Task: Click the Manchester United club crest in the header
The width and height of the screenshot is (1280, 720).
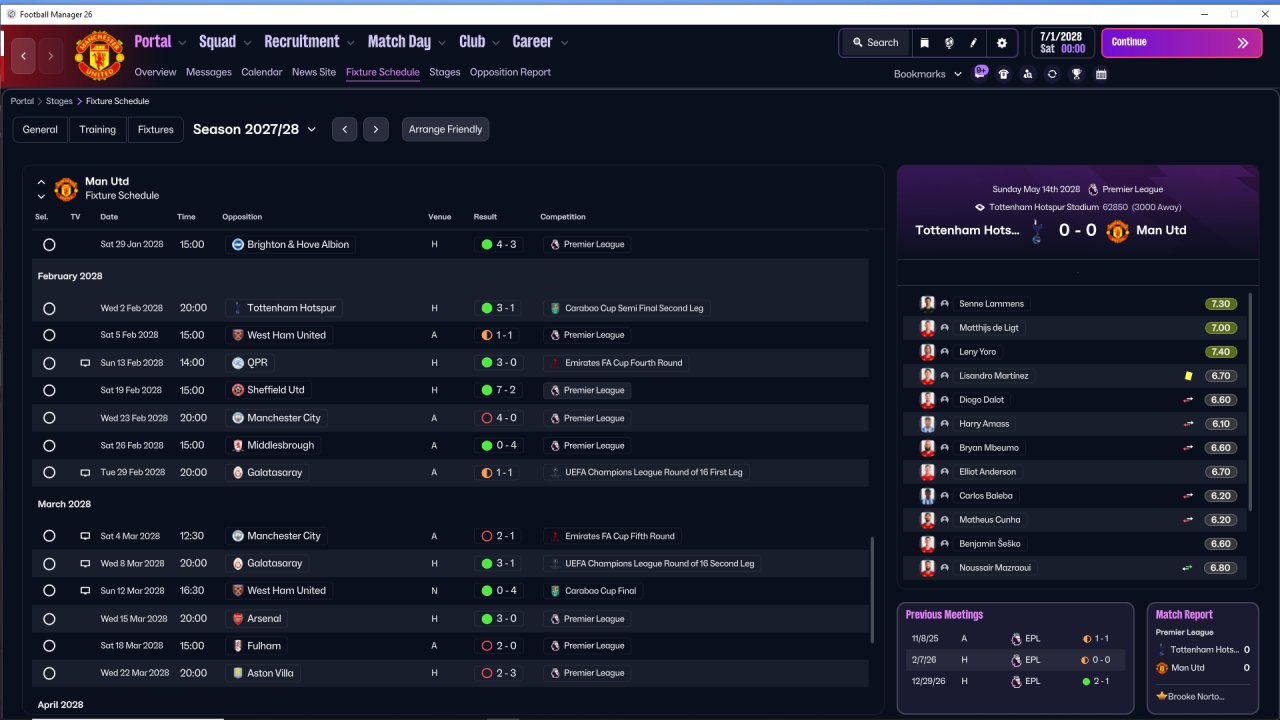Action: tap(99, 56)
